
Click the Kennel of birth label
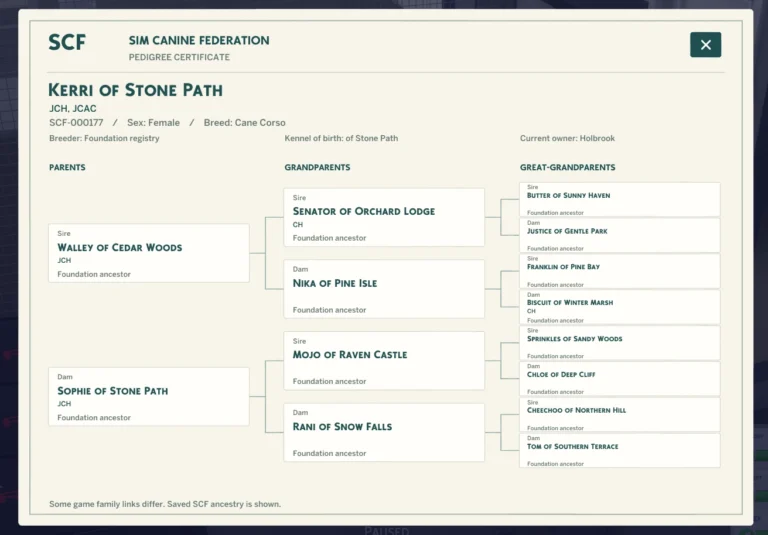tap(341, 138)
